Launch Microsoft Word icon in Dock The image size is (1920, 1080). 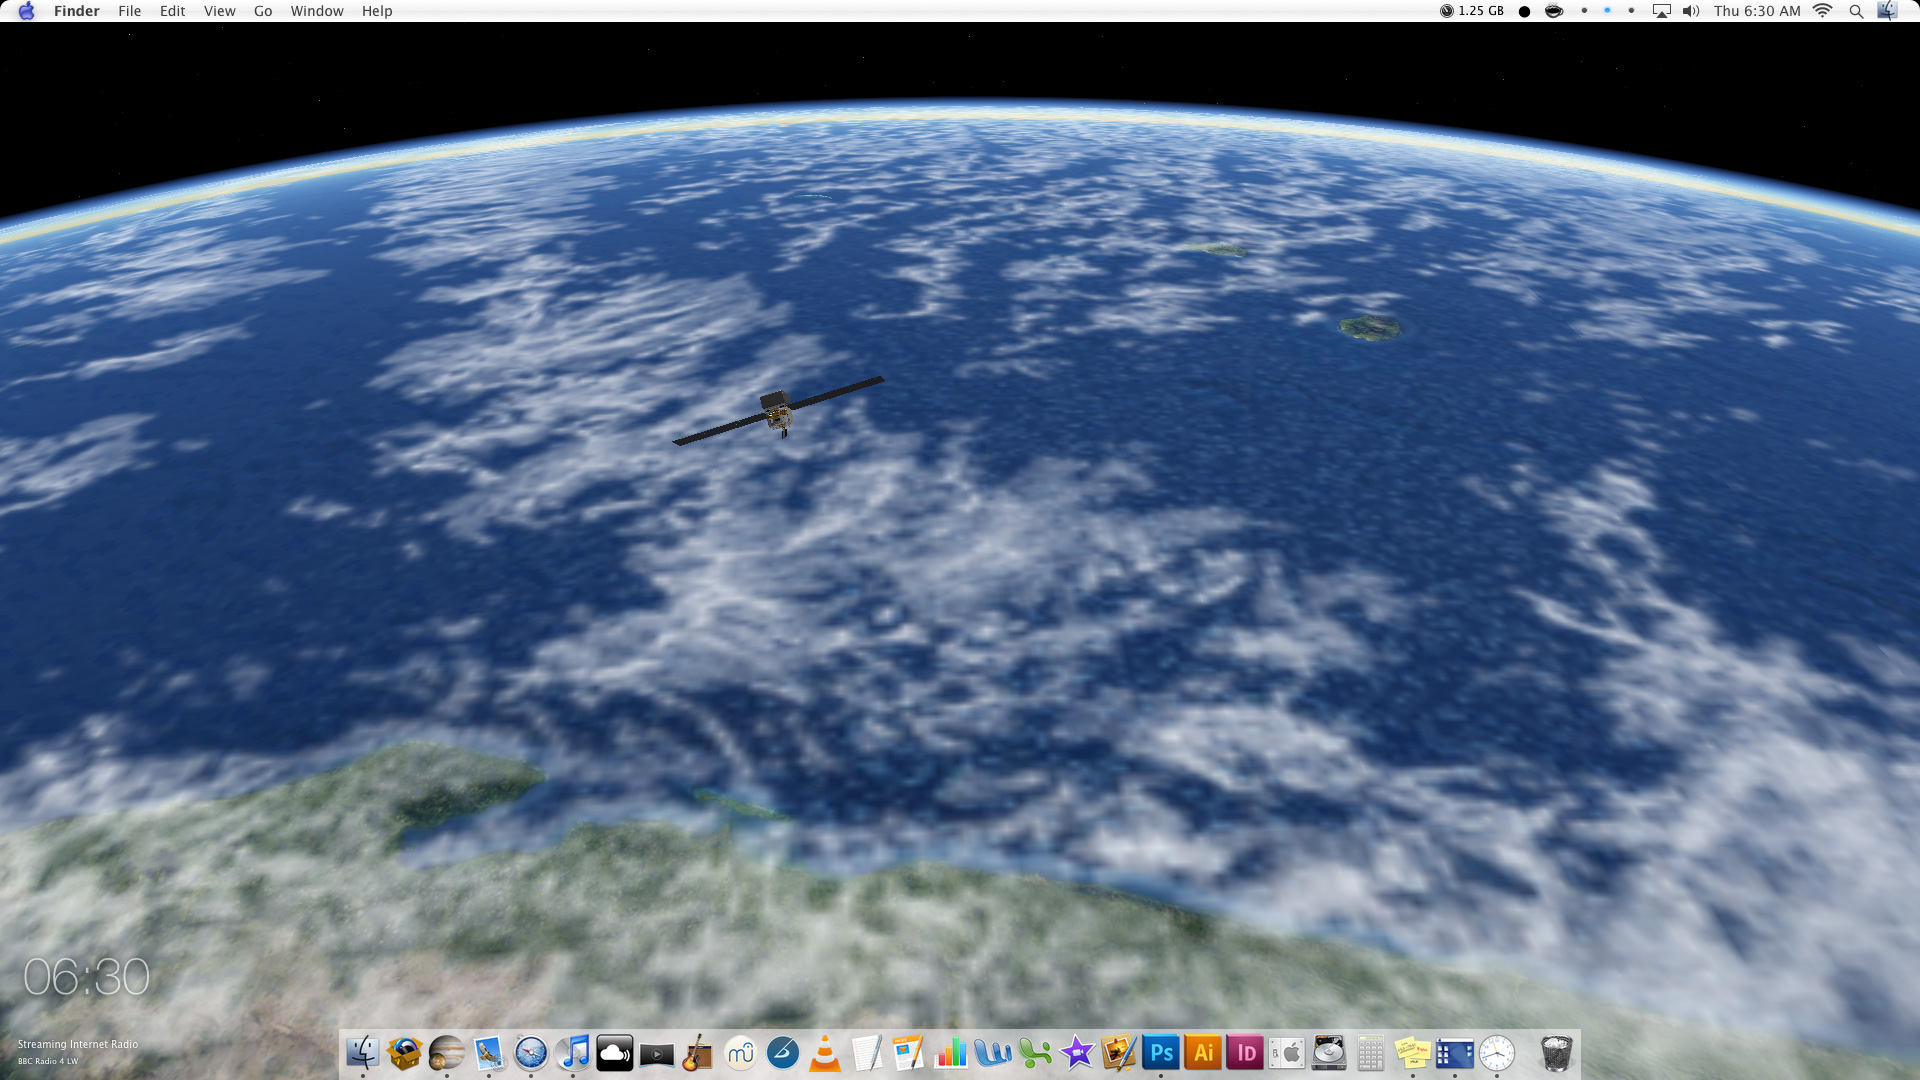click(993, 1053)
